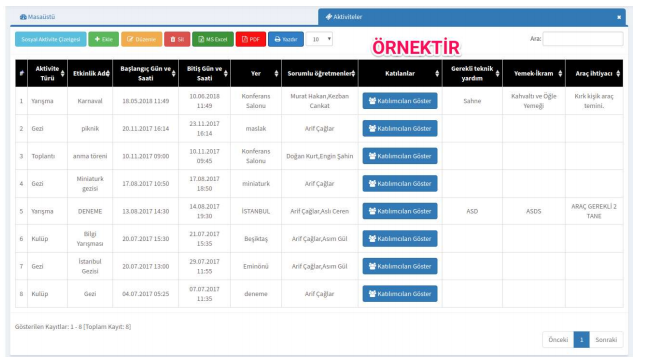Click the Sahne technical help cell
Screen dimensions: 648x361
472,101
